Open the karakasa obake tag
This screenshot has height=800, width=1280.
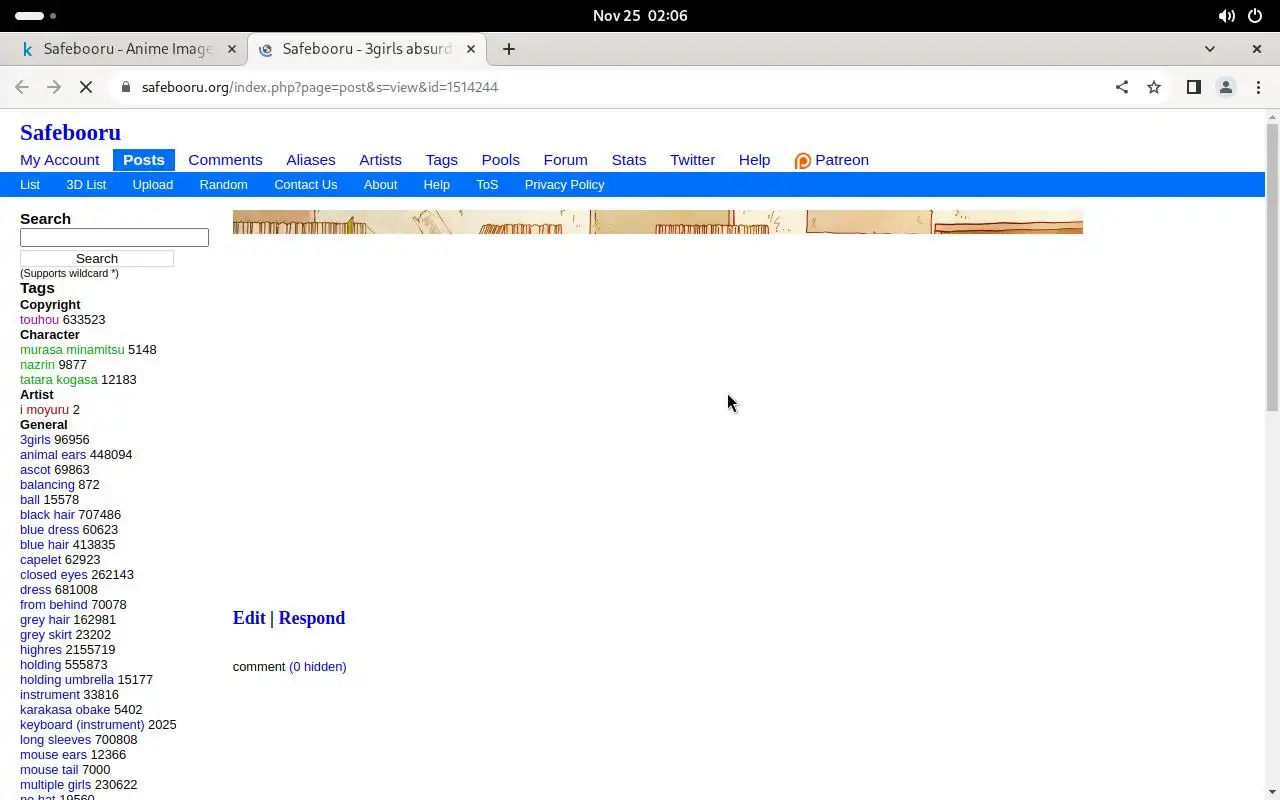coord(65,710)
